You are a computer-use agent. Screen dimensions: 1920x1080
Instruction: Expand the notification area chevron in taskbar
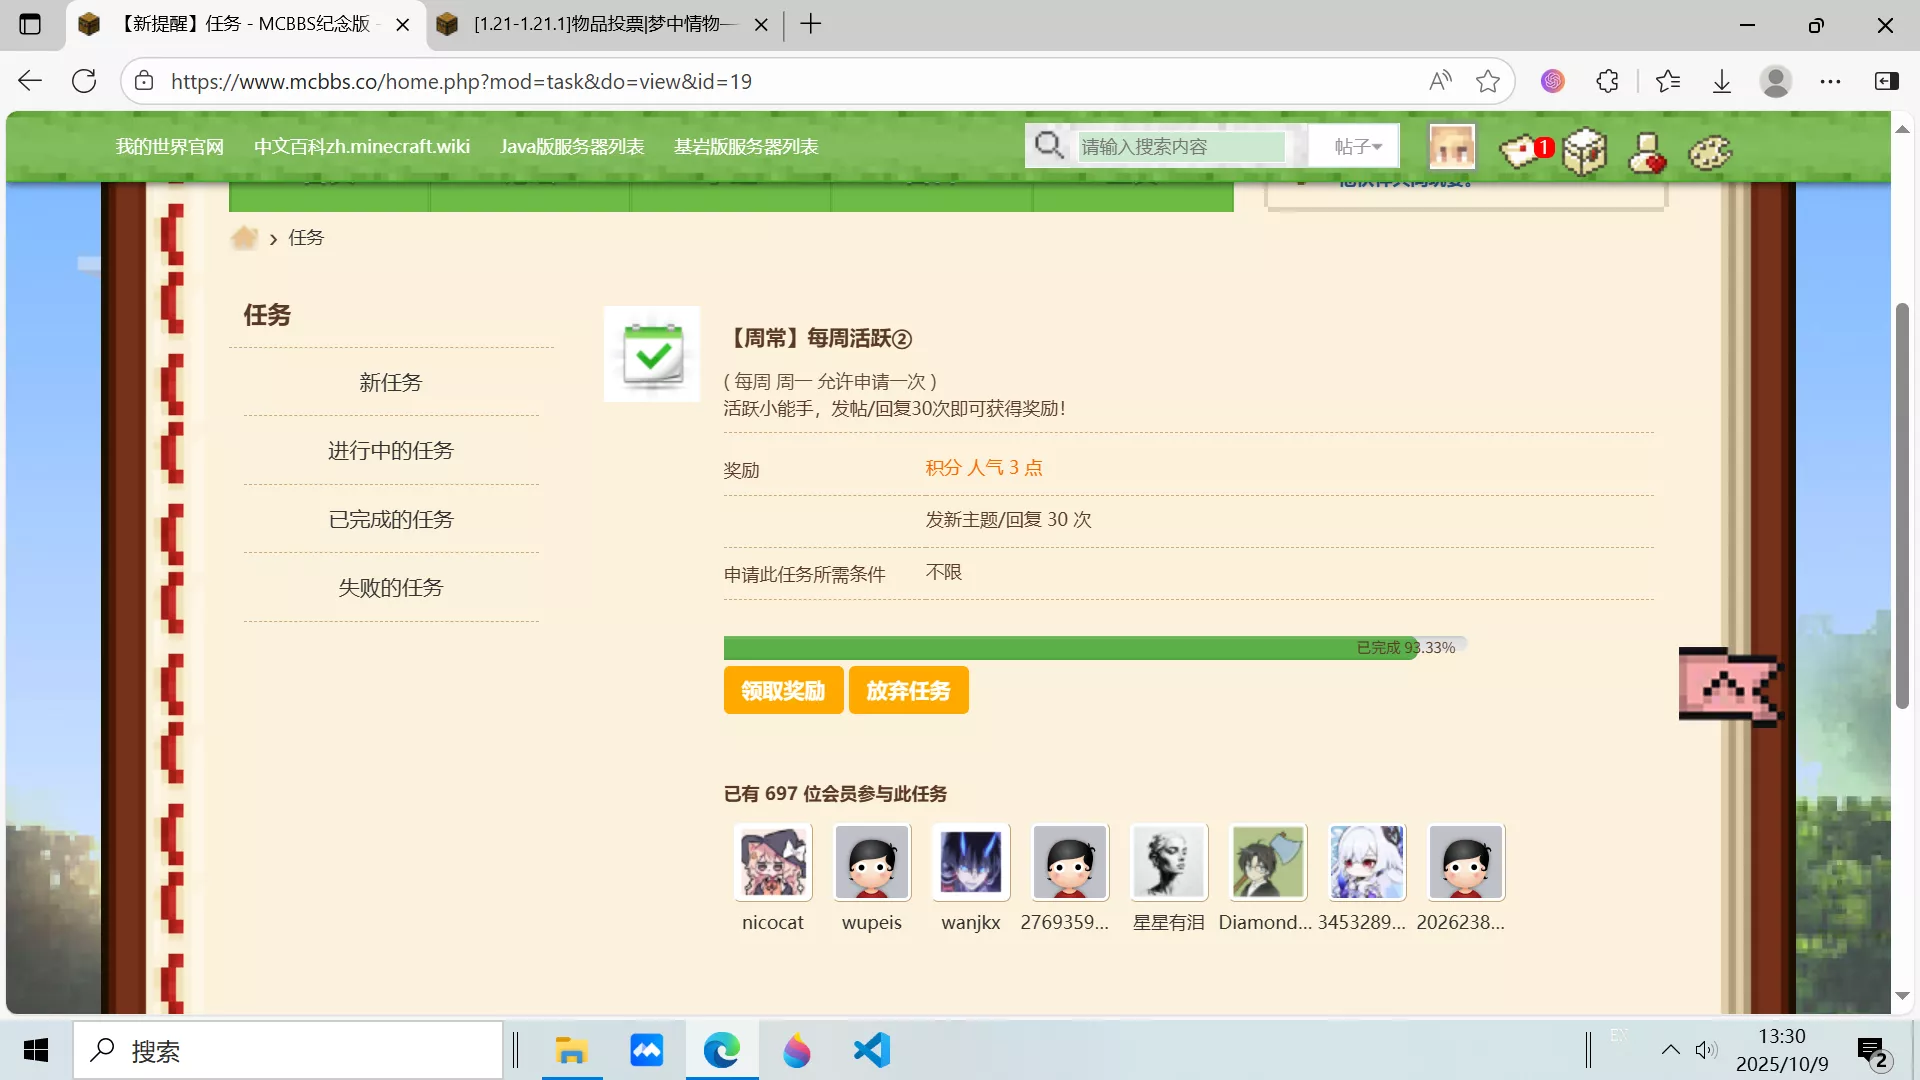pyautogui.click(x=1670, y=1050)
